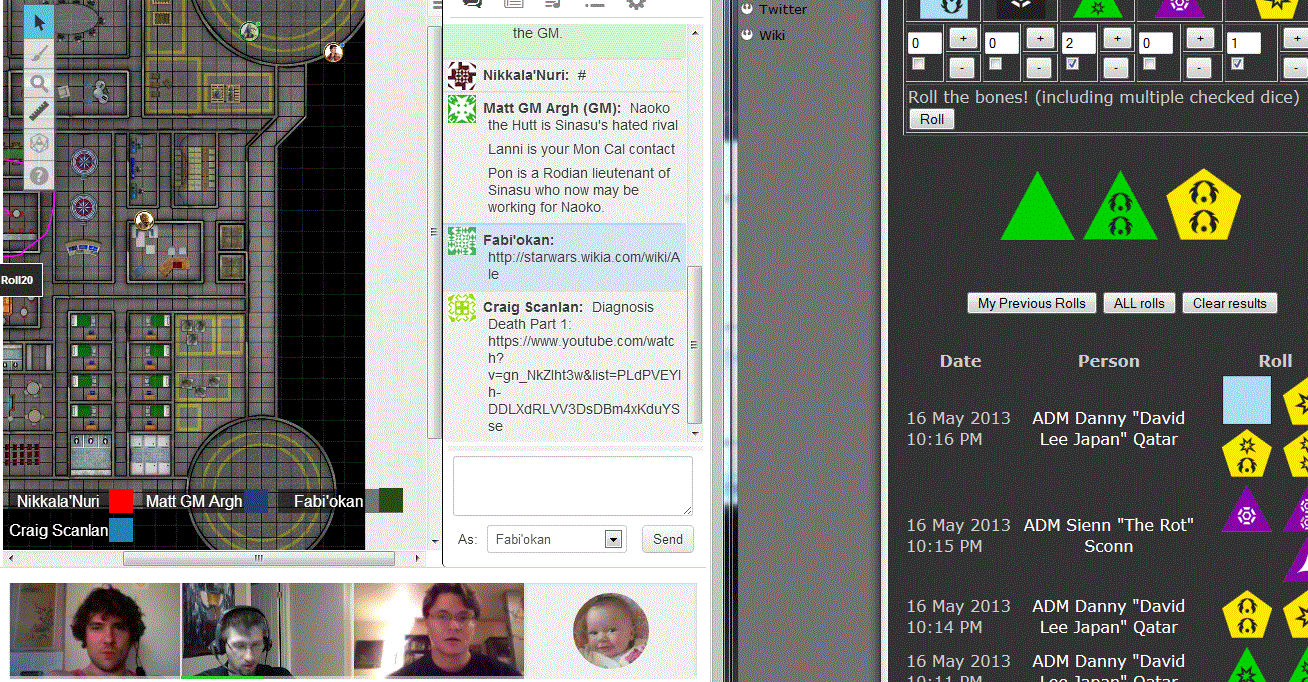Increase the green die count
Image resolution: width=1308 pixels, height=682 pixels.
click(x=1117, y=39)
